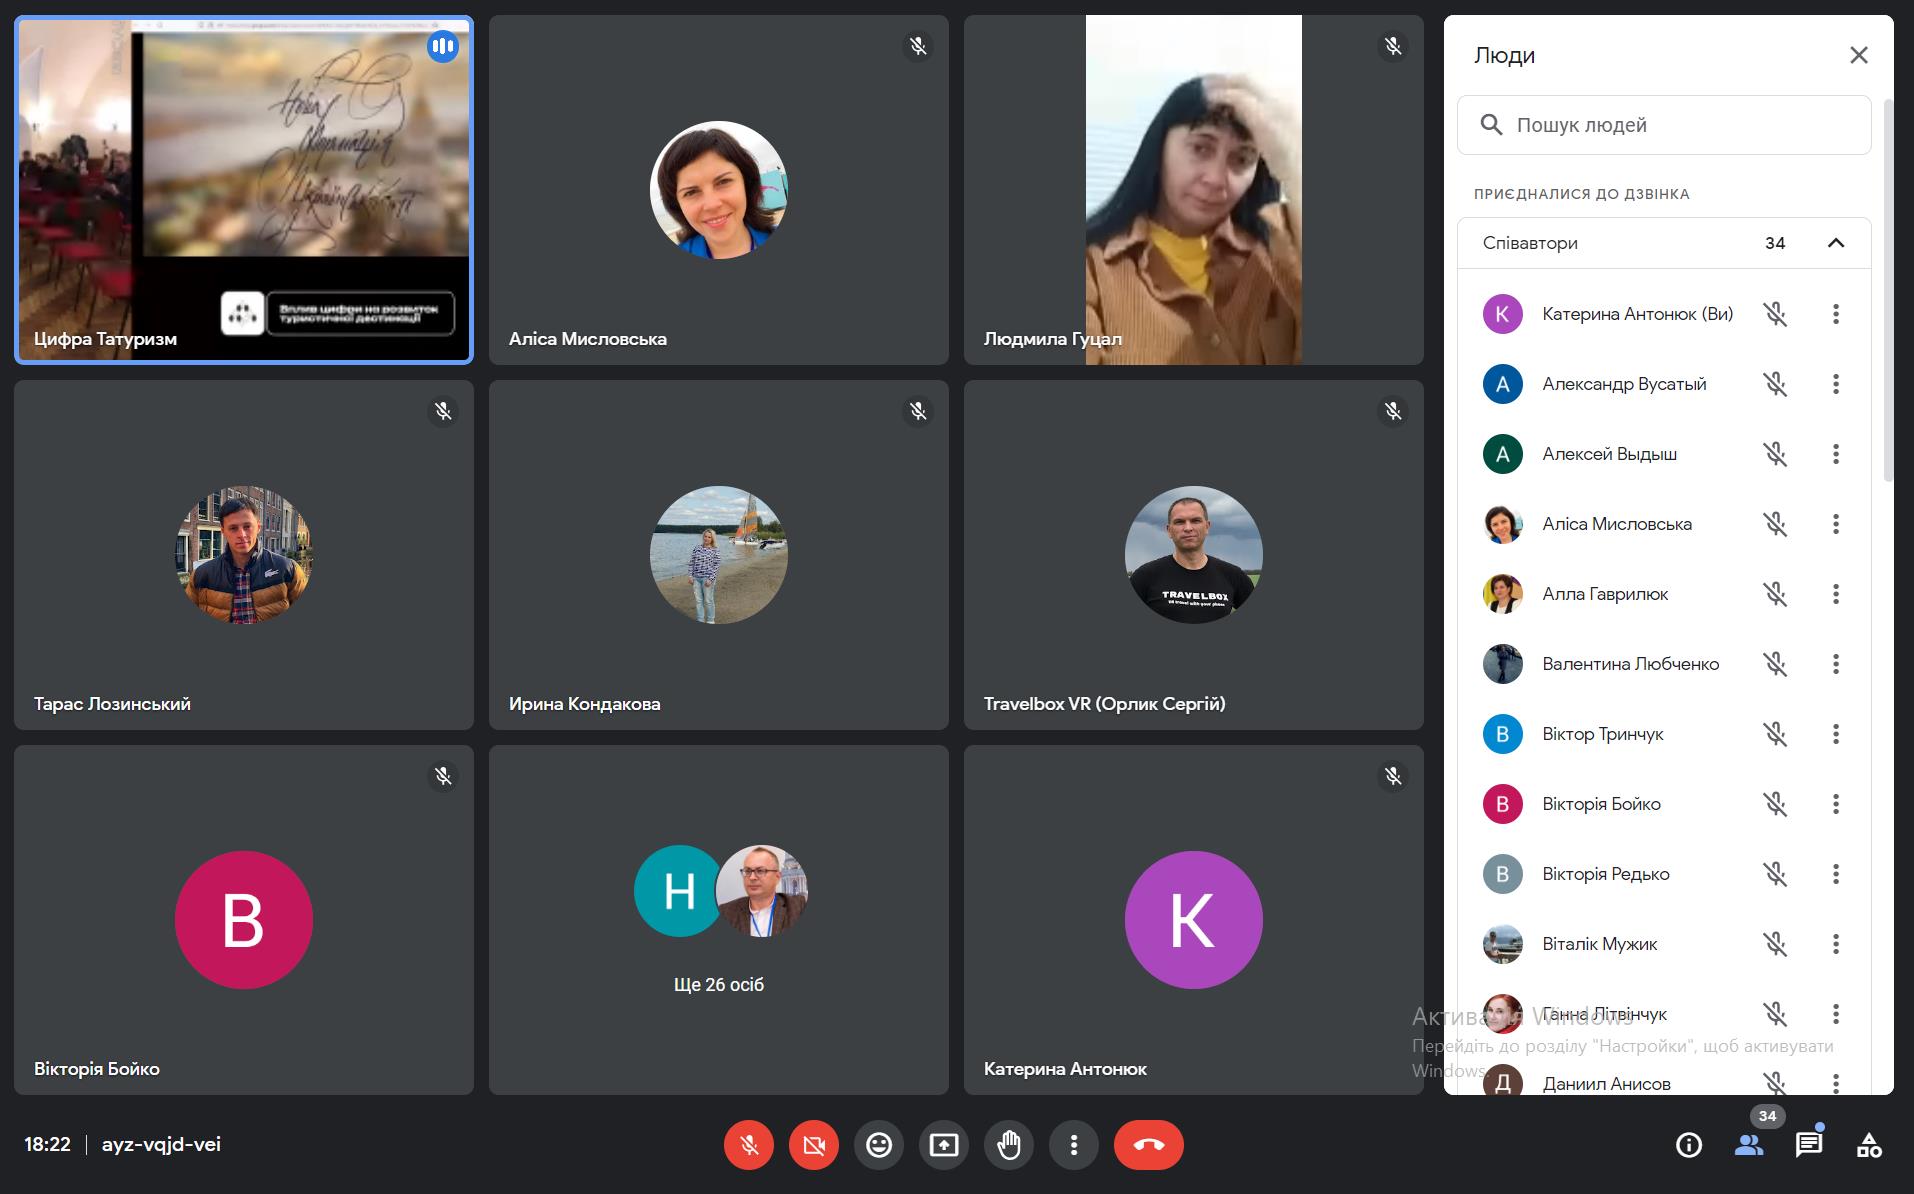The image size is (1914, 1194).
Task: Click the present screen icon
Action: click(x=943, y=1145)
